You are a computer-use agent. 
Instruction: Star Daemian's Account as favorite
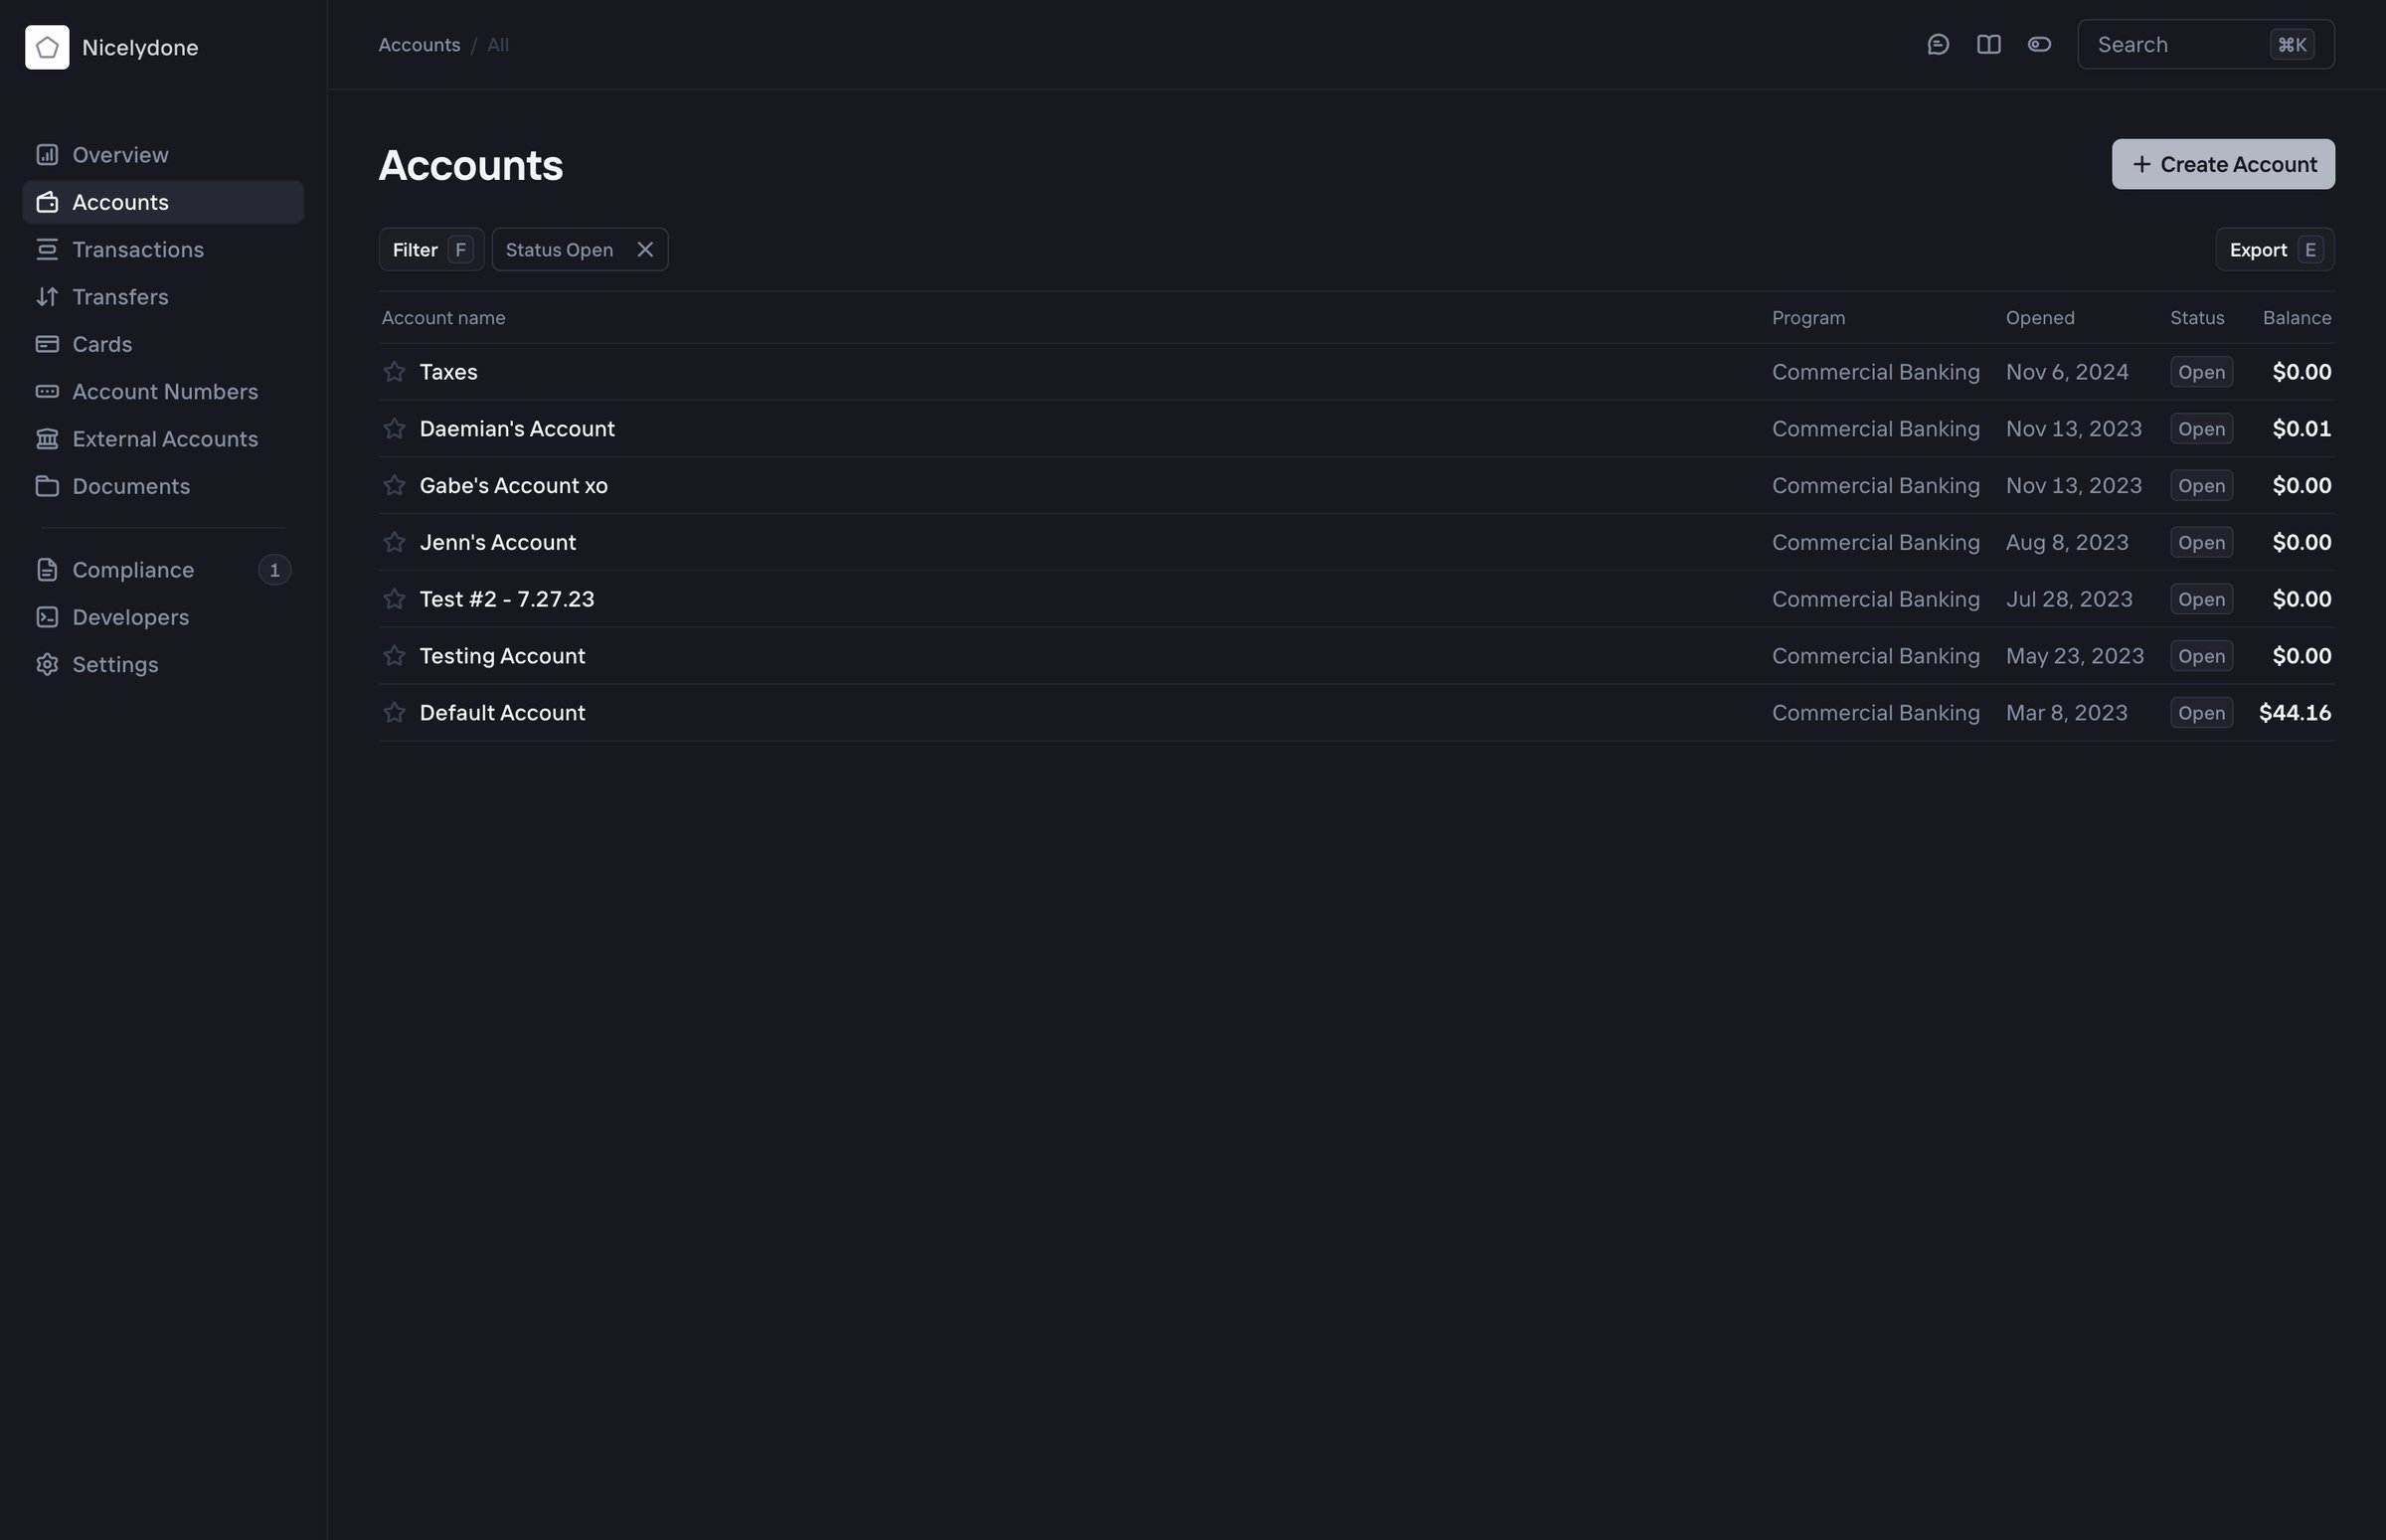click(x=394, y=429)
